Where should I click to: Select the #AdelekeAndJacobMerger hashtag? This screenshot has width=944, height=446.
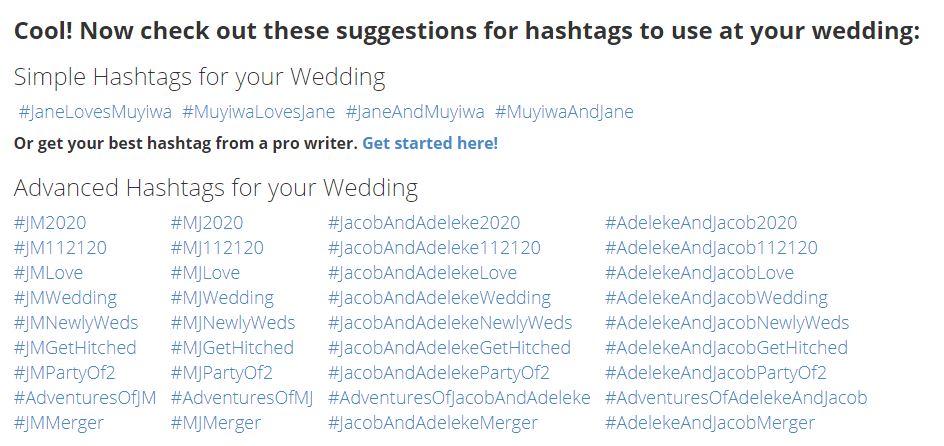pyautogui.click(x=710, y=423)
